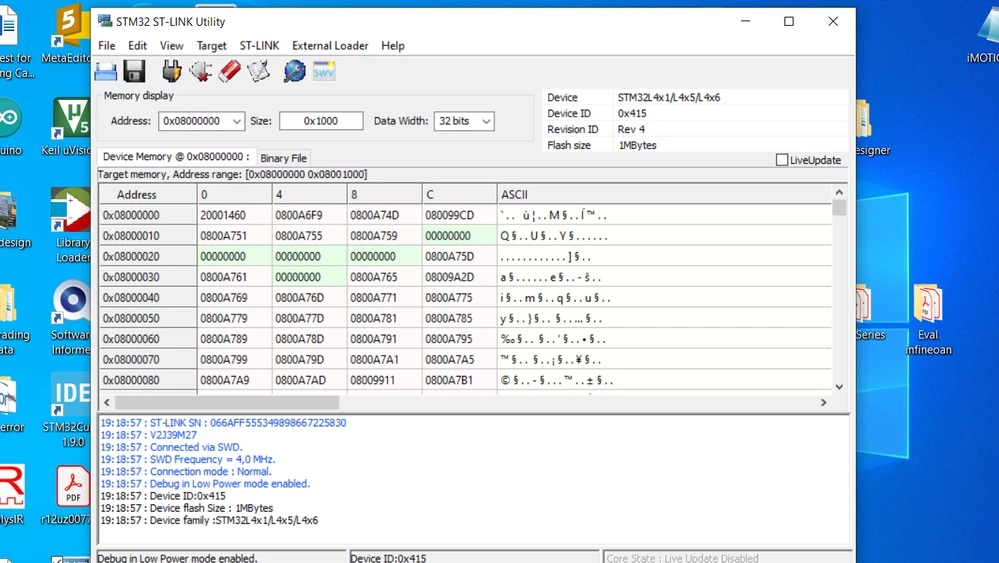Open the Trading data folder on desktop
The width and height of the screenshot is (999, 563).
point(13,319)
